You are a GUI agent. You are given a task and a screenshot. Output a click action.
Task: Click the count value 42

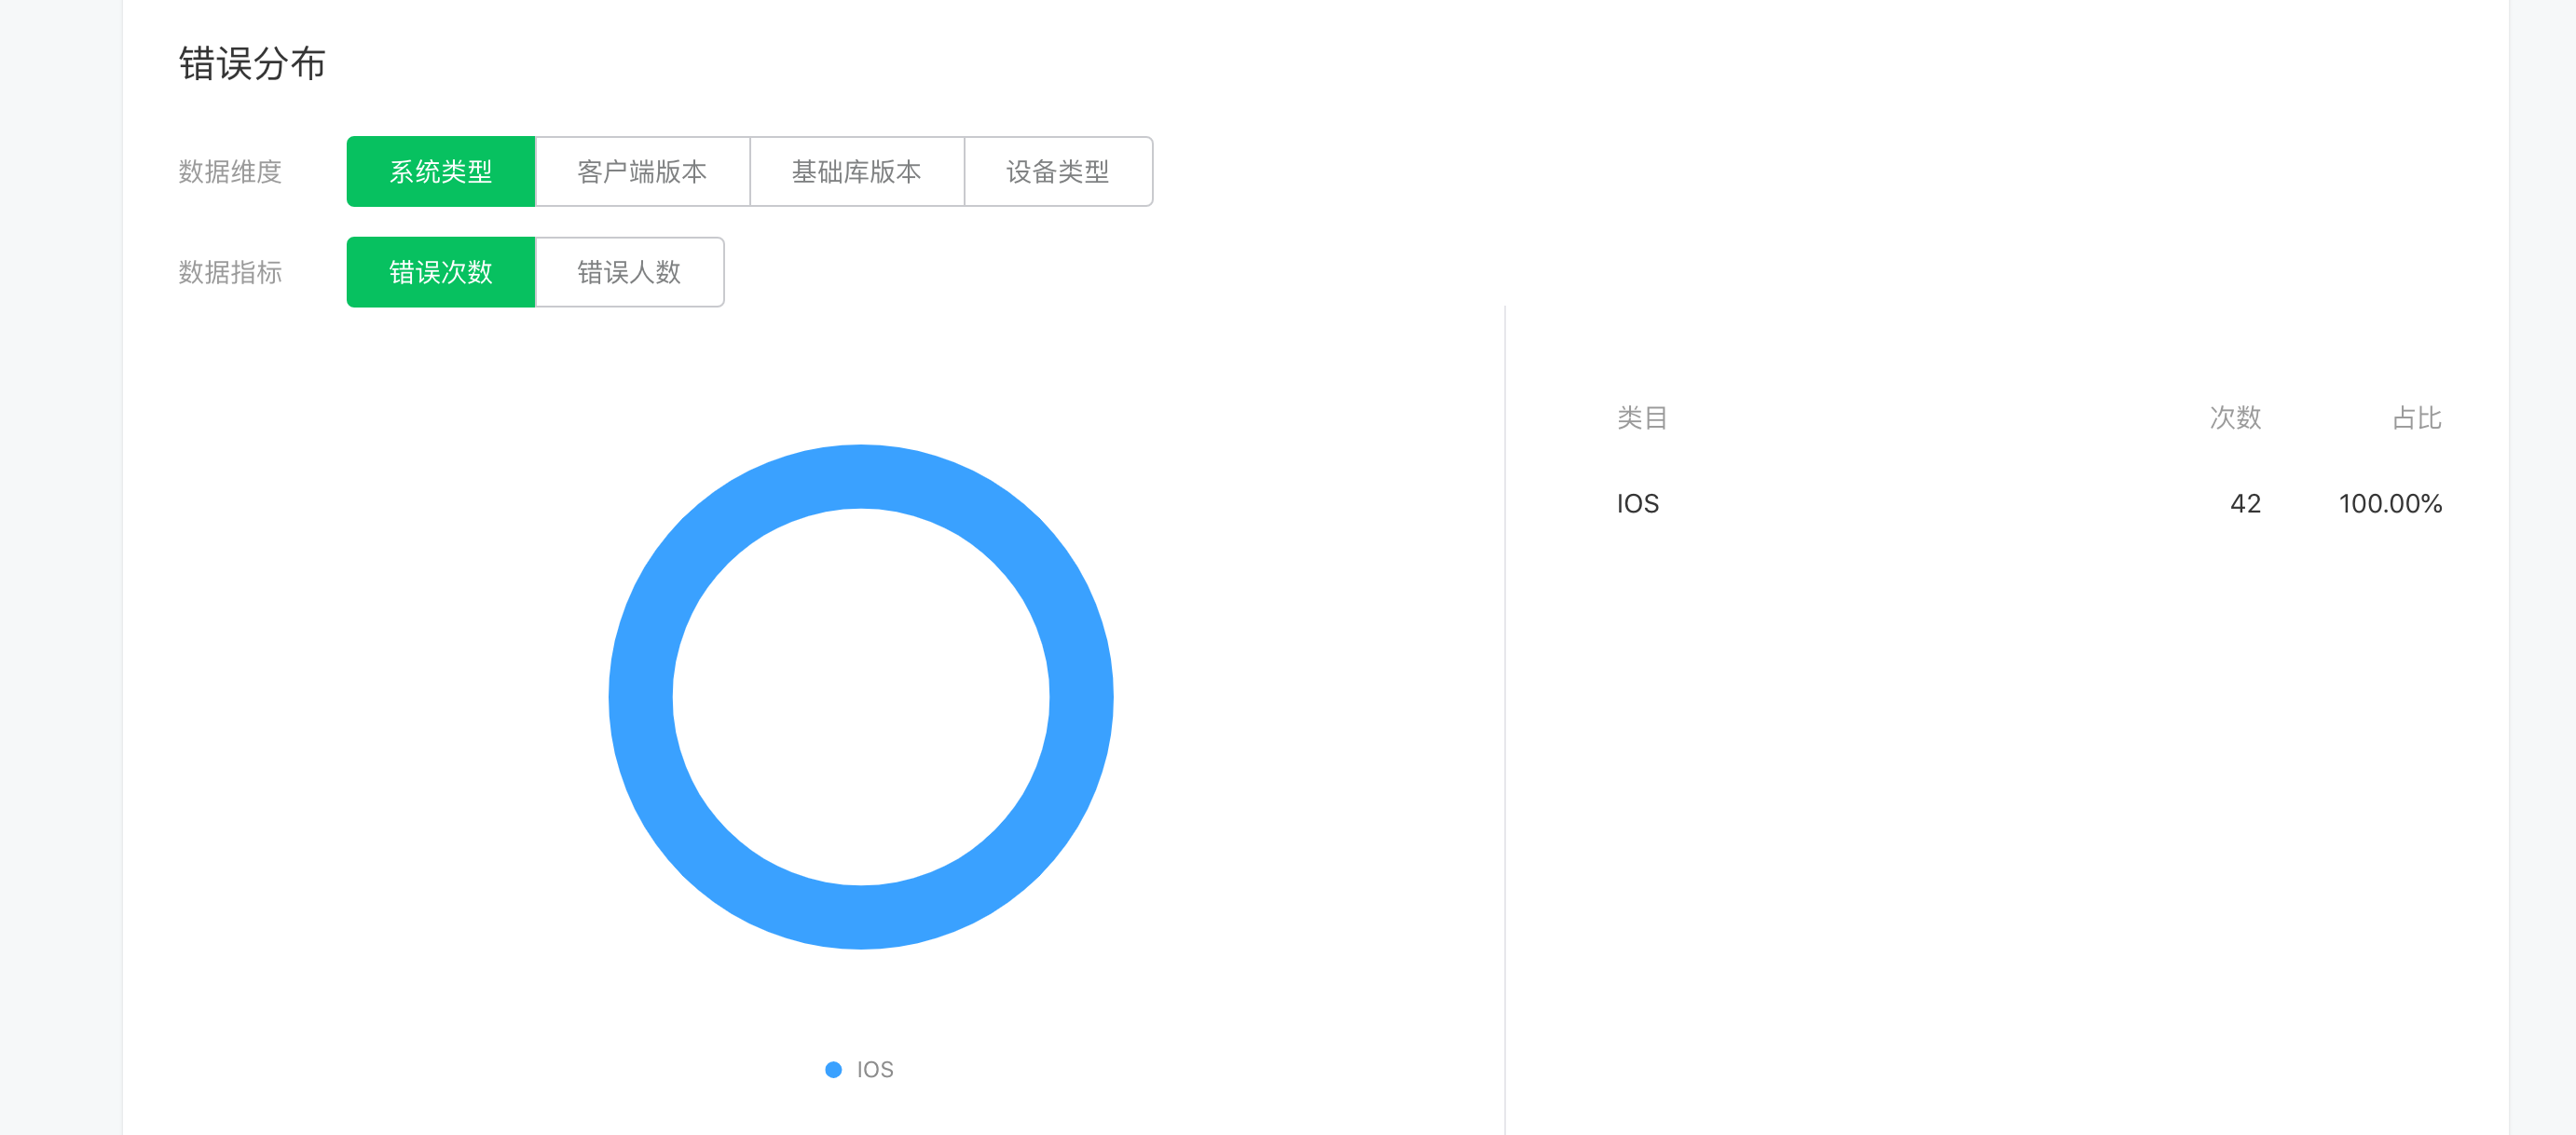click(2244, 503)
